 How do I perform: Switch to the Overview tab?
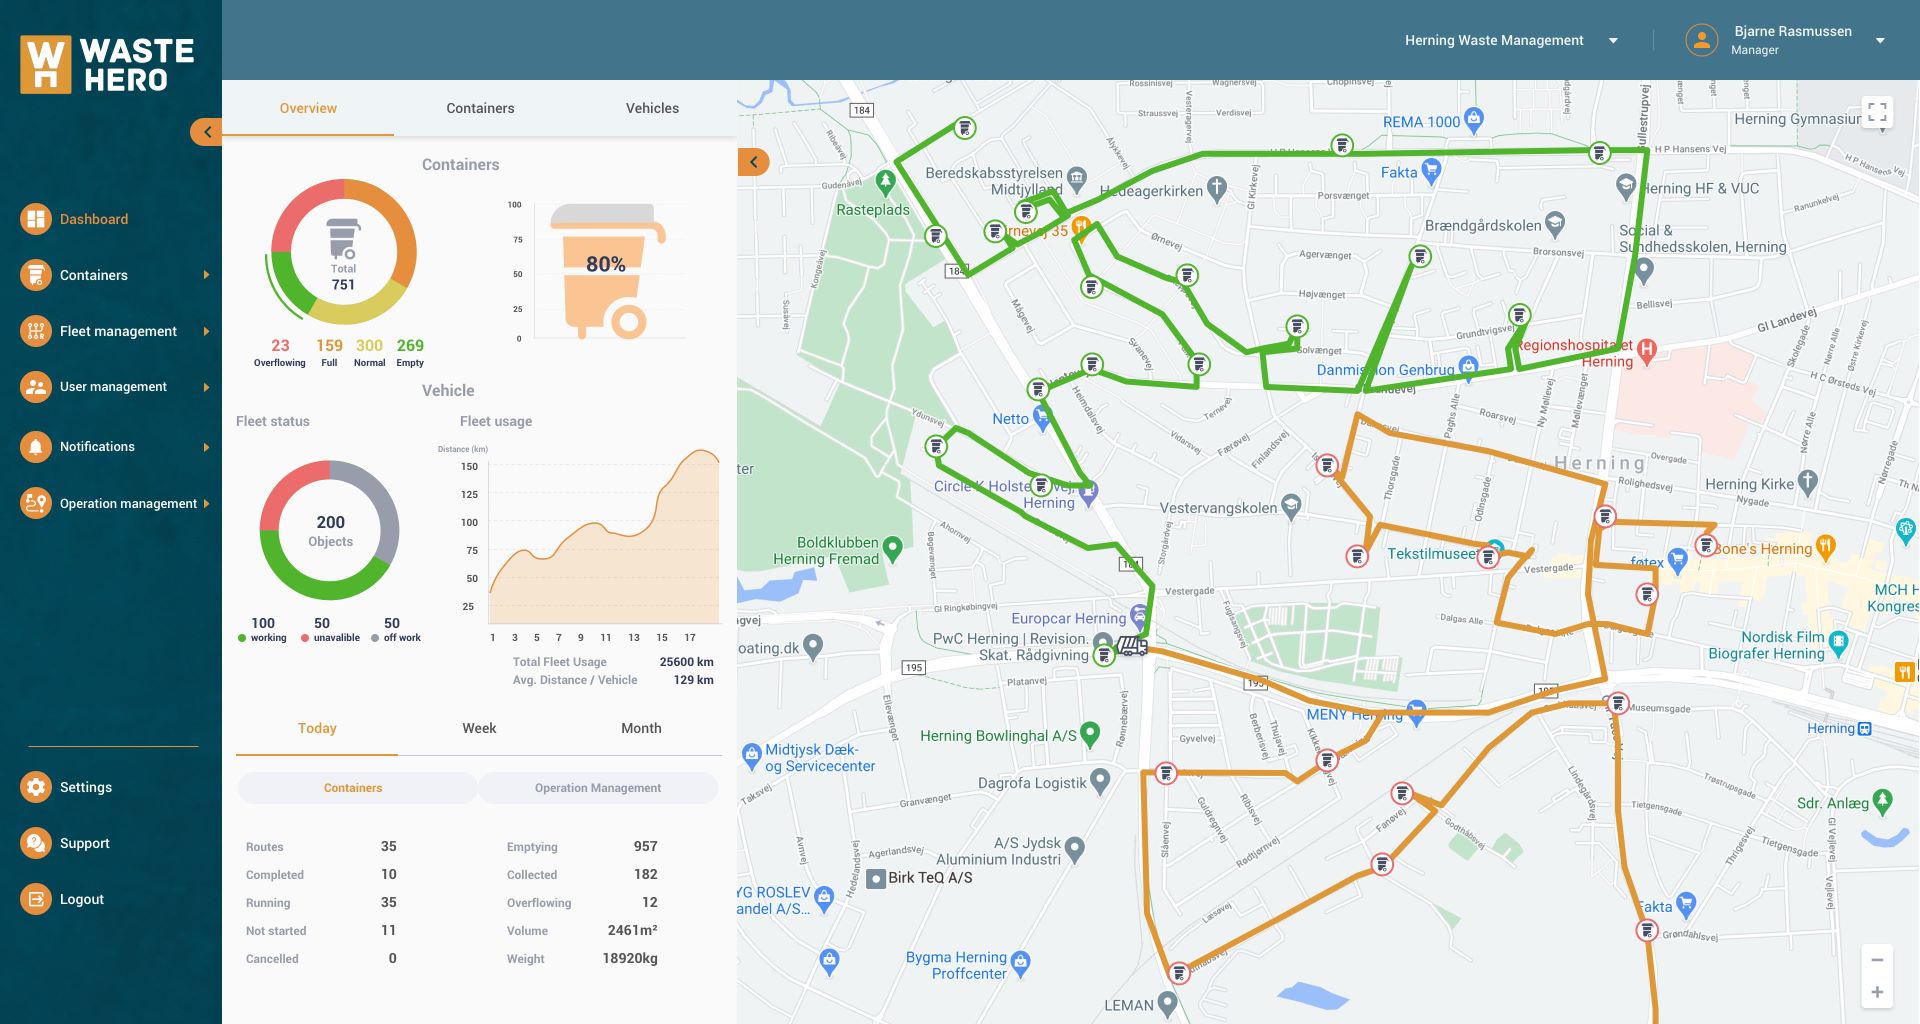pyautogui.click(x=308, y=108)
